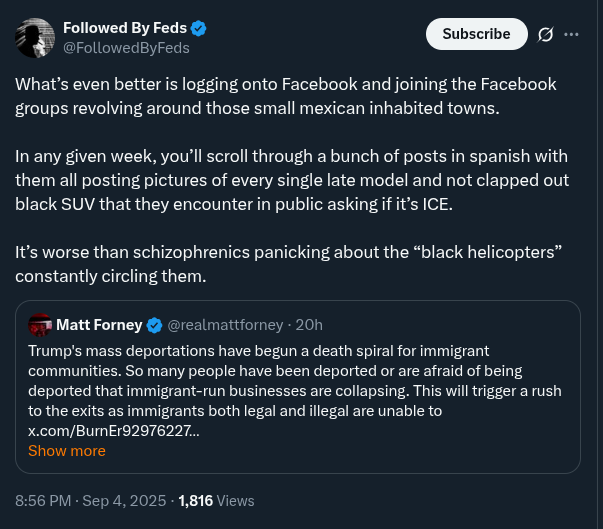Select the Matt Forney name in the quote
Screen dimensions: 603x529
tap(99, 325)
